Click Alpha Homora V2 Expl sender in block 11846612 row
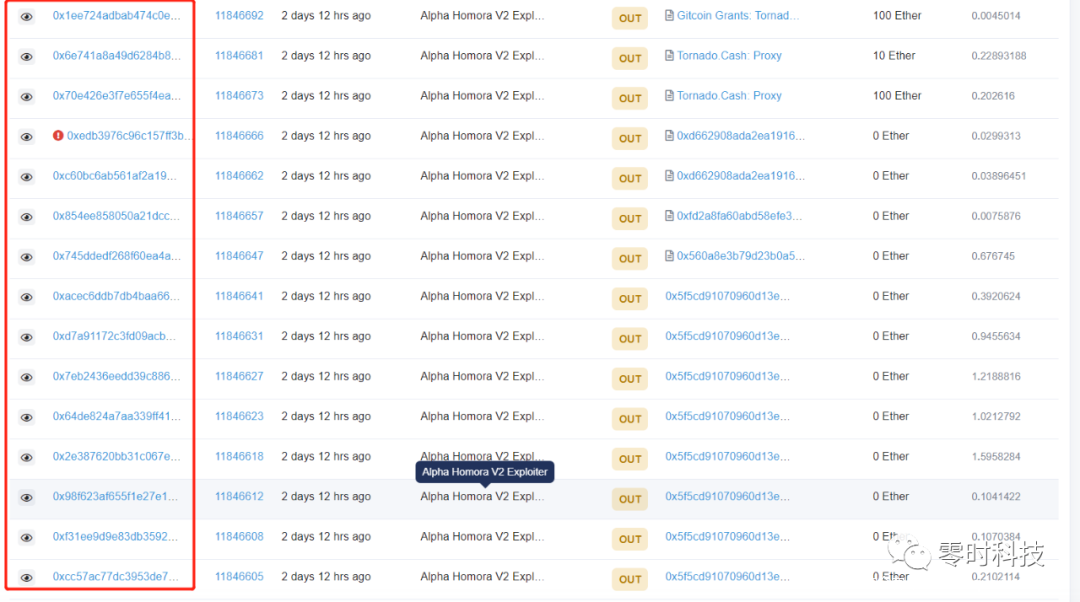1080x602 pixels. point(482,496)
